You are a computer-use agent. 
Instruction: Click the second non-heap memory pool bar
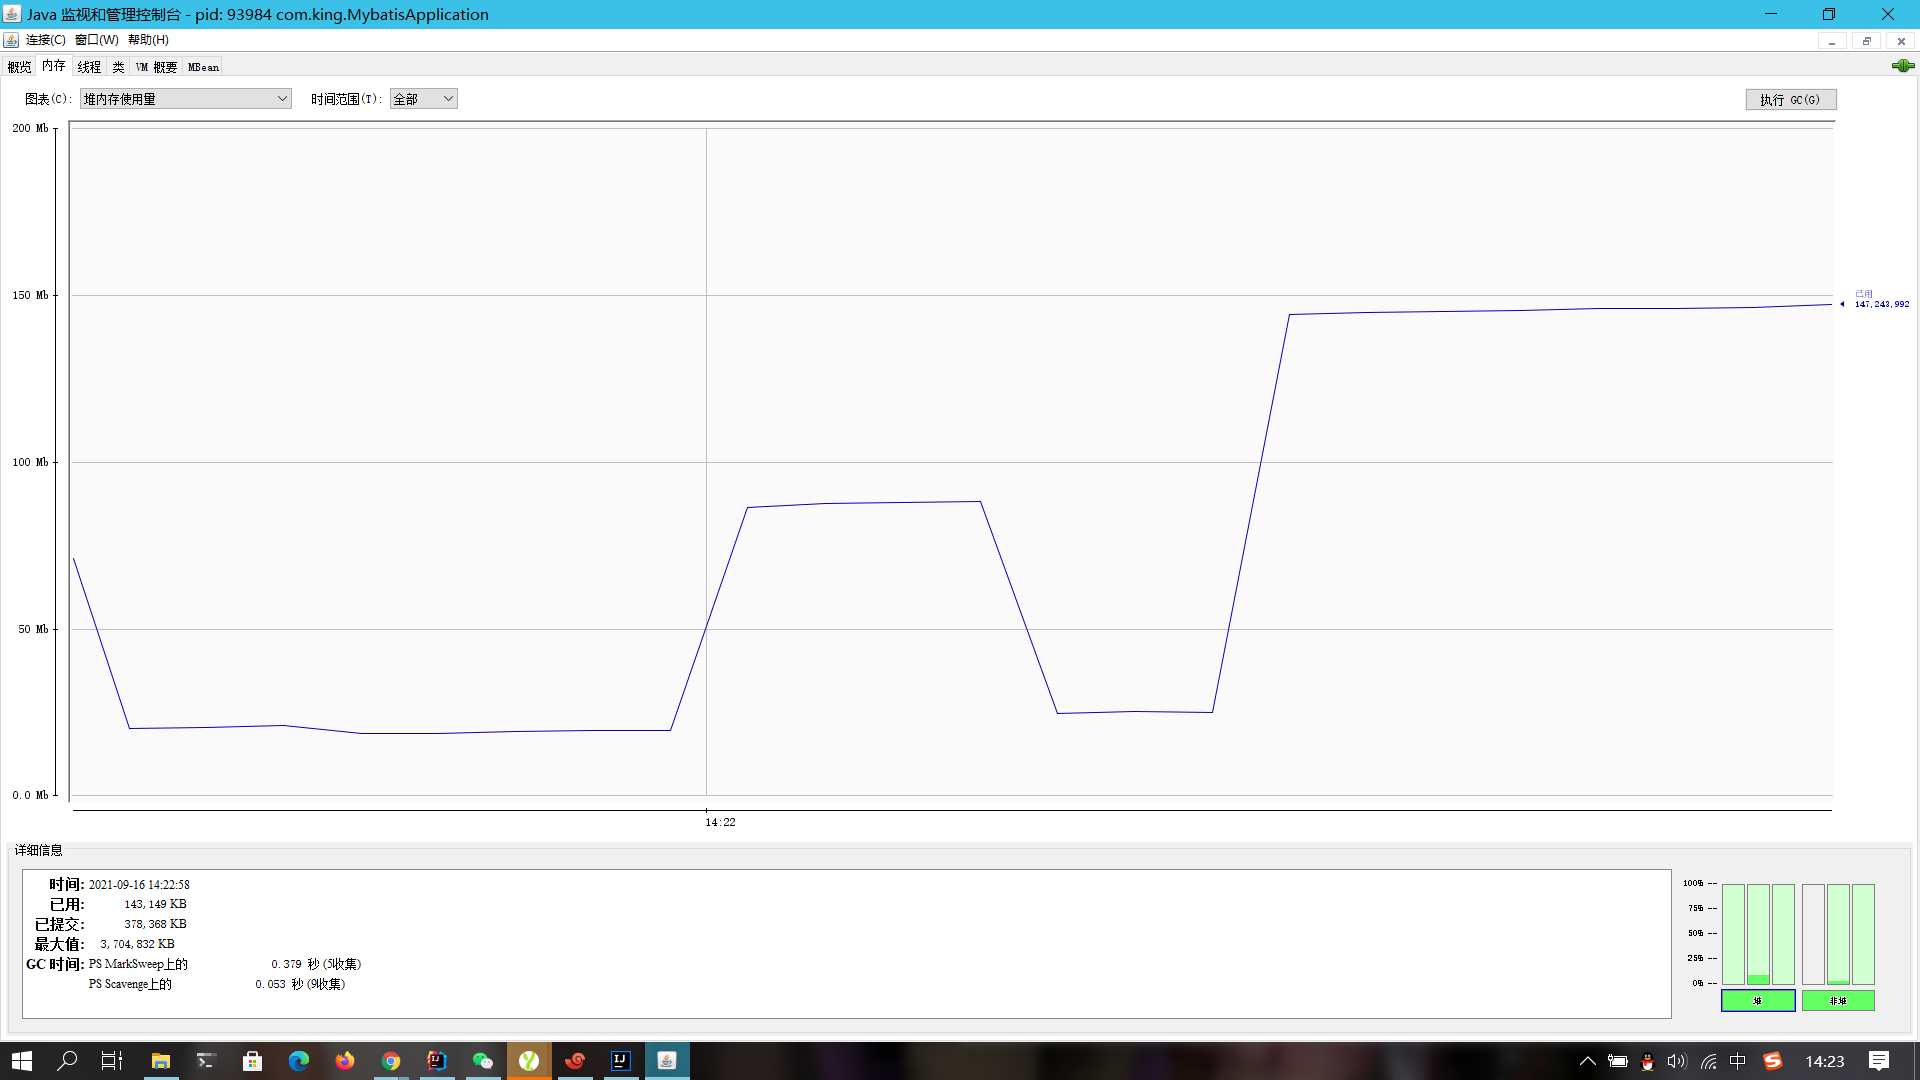[x=1838, y=934]
